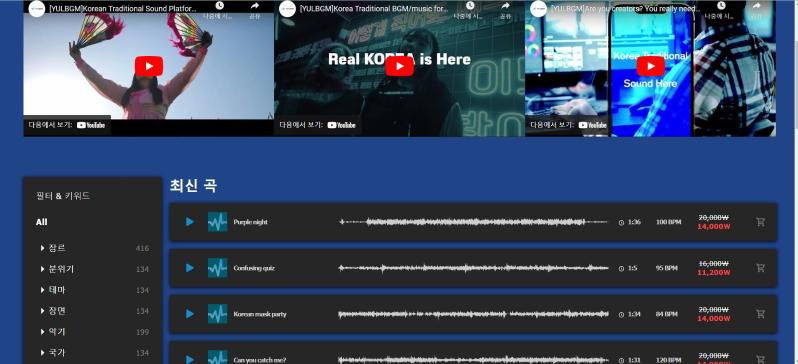Click the 199 count beside 악기
Image resolution: width=798 pixels, height=364 pixels.
[142, 332]
